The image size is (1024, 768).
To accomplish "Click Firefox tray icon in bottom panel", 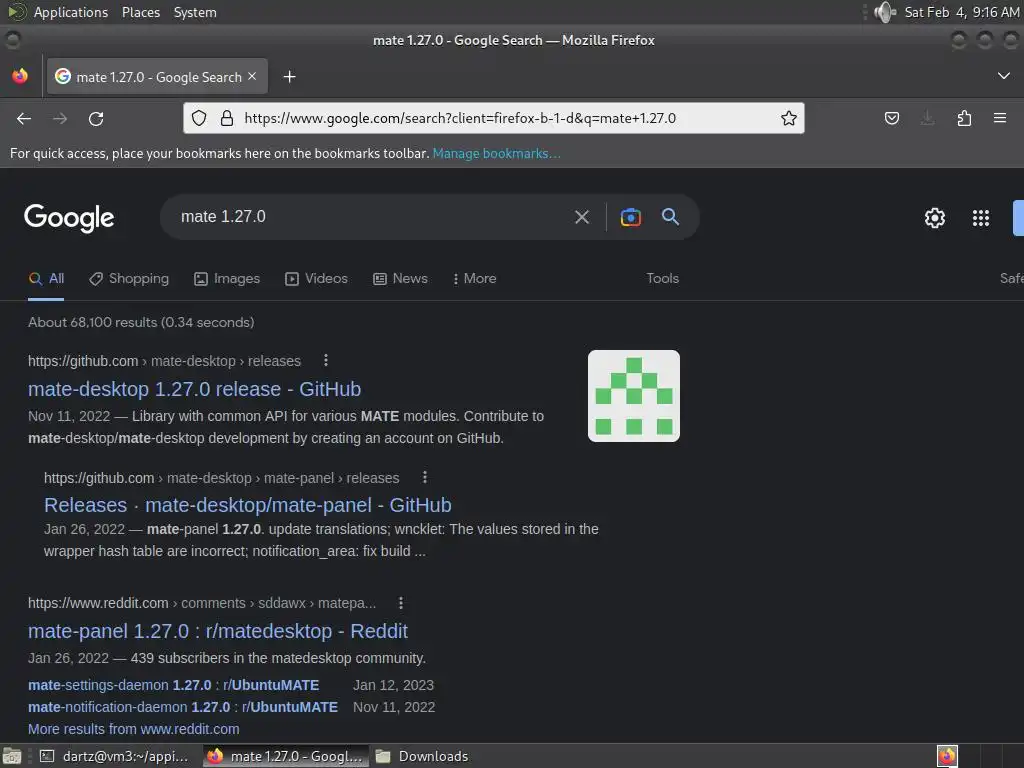I will click(x=947, y=756).
